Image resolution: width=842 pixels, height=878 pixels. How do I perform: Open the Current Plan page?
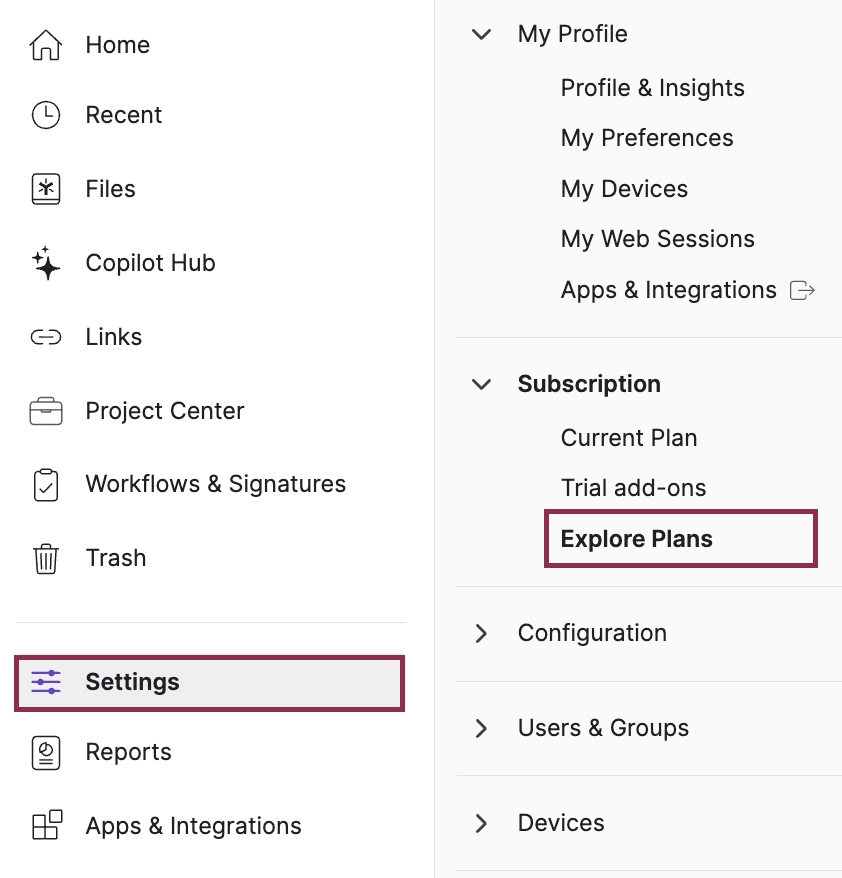tap(629, 438)
